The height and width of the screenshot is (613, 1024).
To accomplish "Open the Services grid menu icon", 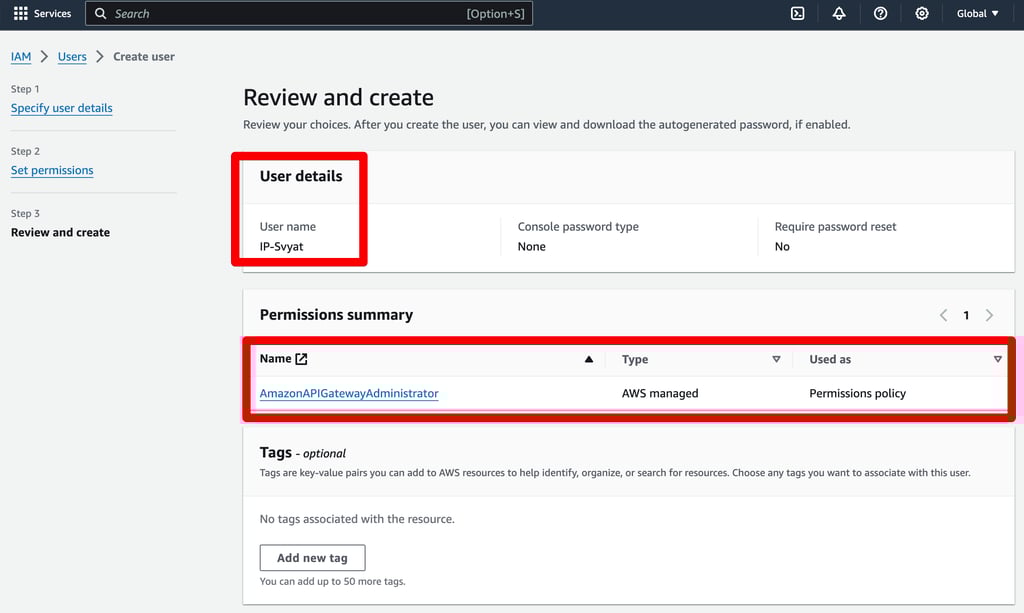I will point(20,13).
